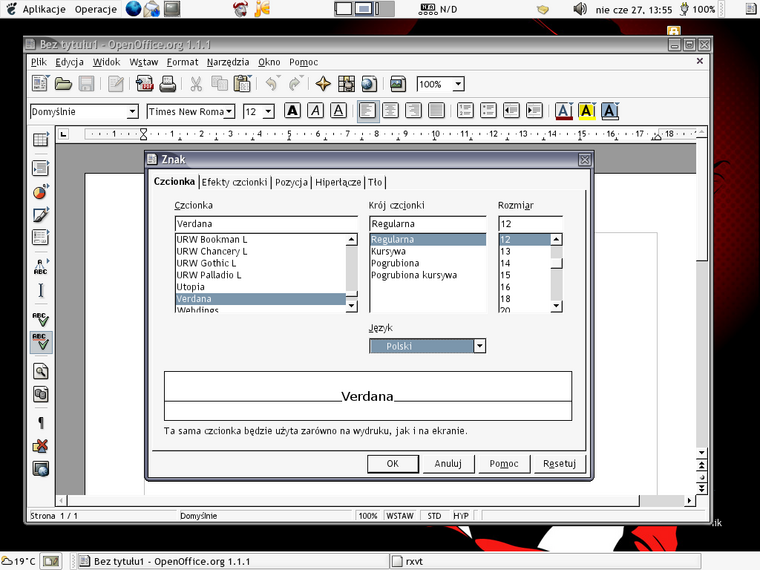Expand the Times New Roman font dropdown
Image resolution: width=760 pixels, height=570 pixels.
(x=230, y=112)
